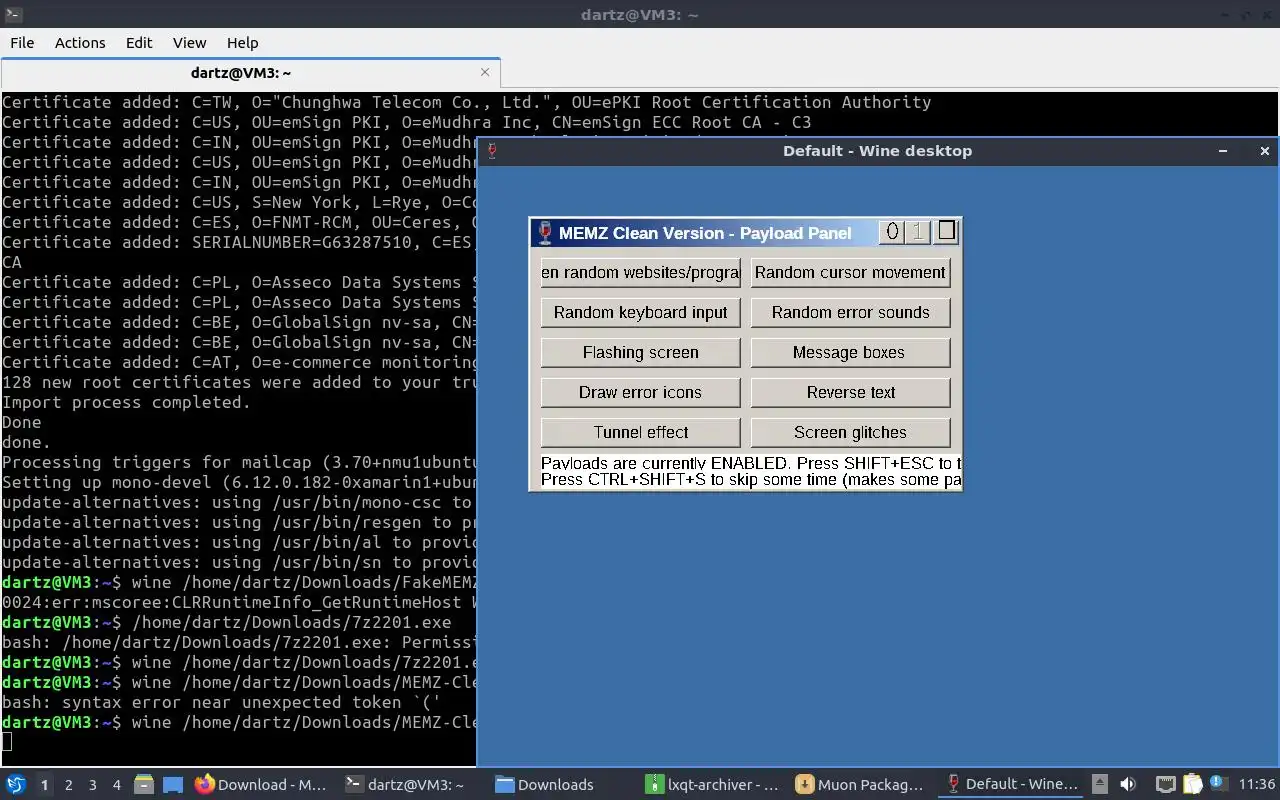Click the show desktop icon in taskbar
The width and height of the screenshot is (1280, 800).
tap(173, 785)
